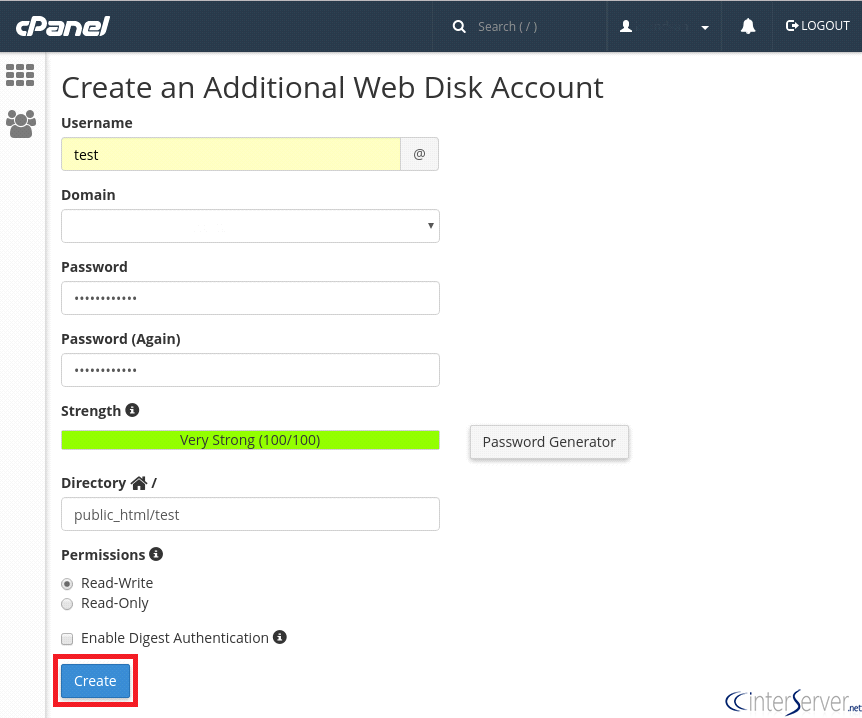Click the Very Strong strength bar
Viewport: 862px width, 718px height.
click(x=250, y=440)
